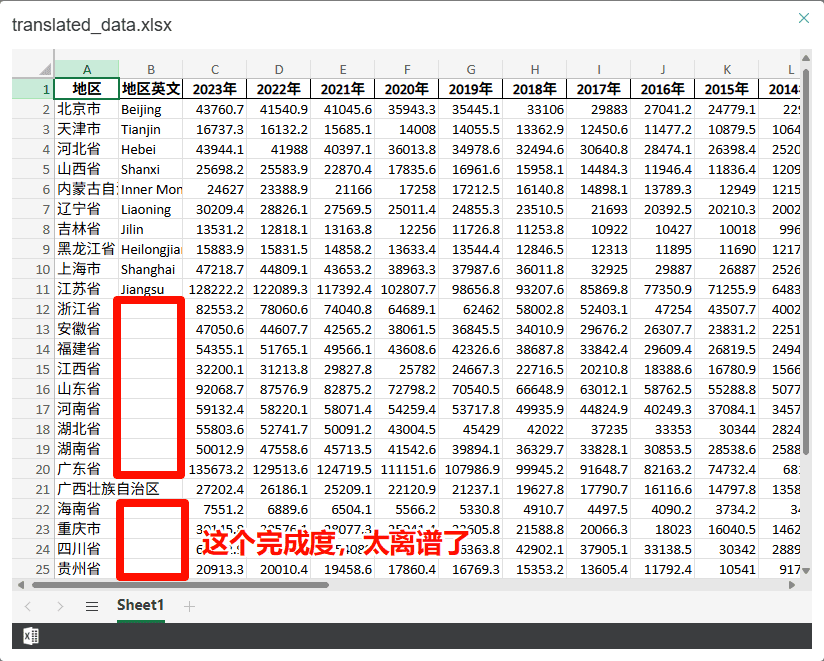Select the Beijing cell

pos(151,109)
